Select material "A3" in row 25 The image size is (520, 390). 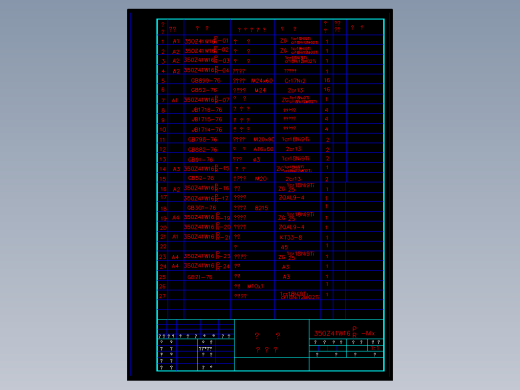[286, 277]
